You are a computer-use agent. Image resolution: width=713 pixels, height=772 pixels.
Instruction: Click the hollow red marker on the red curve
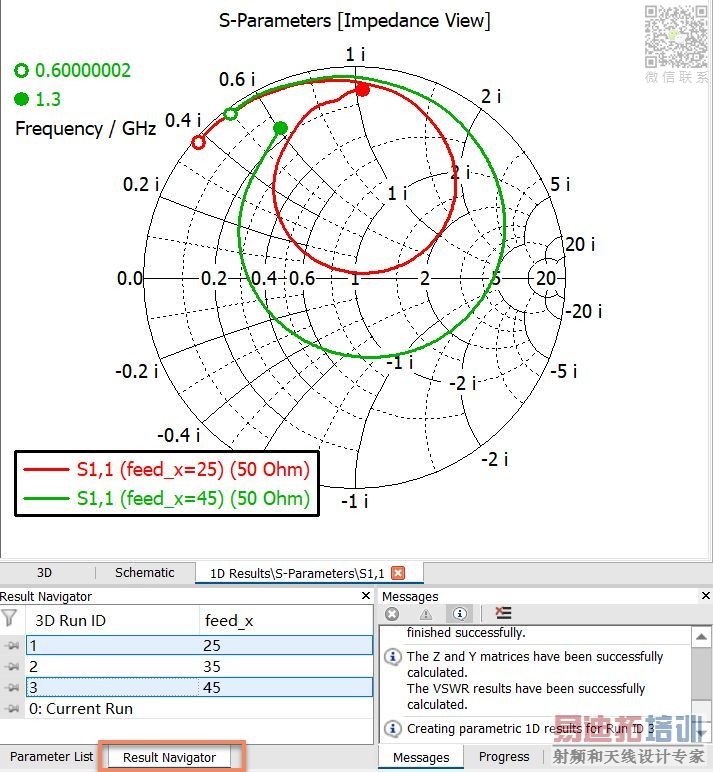[198, 142]
